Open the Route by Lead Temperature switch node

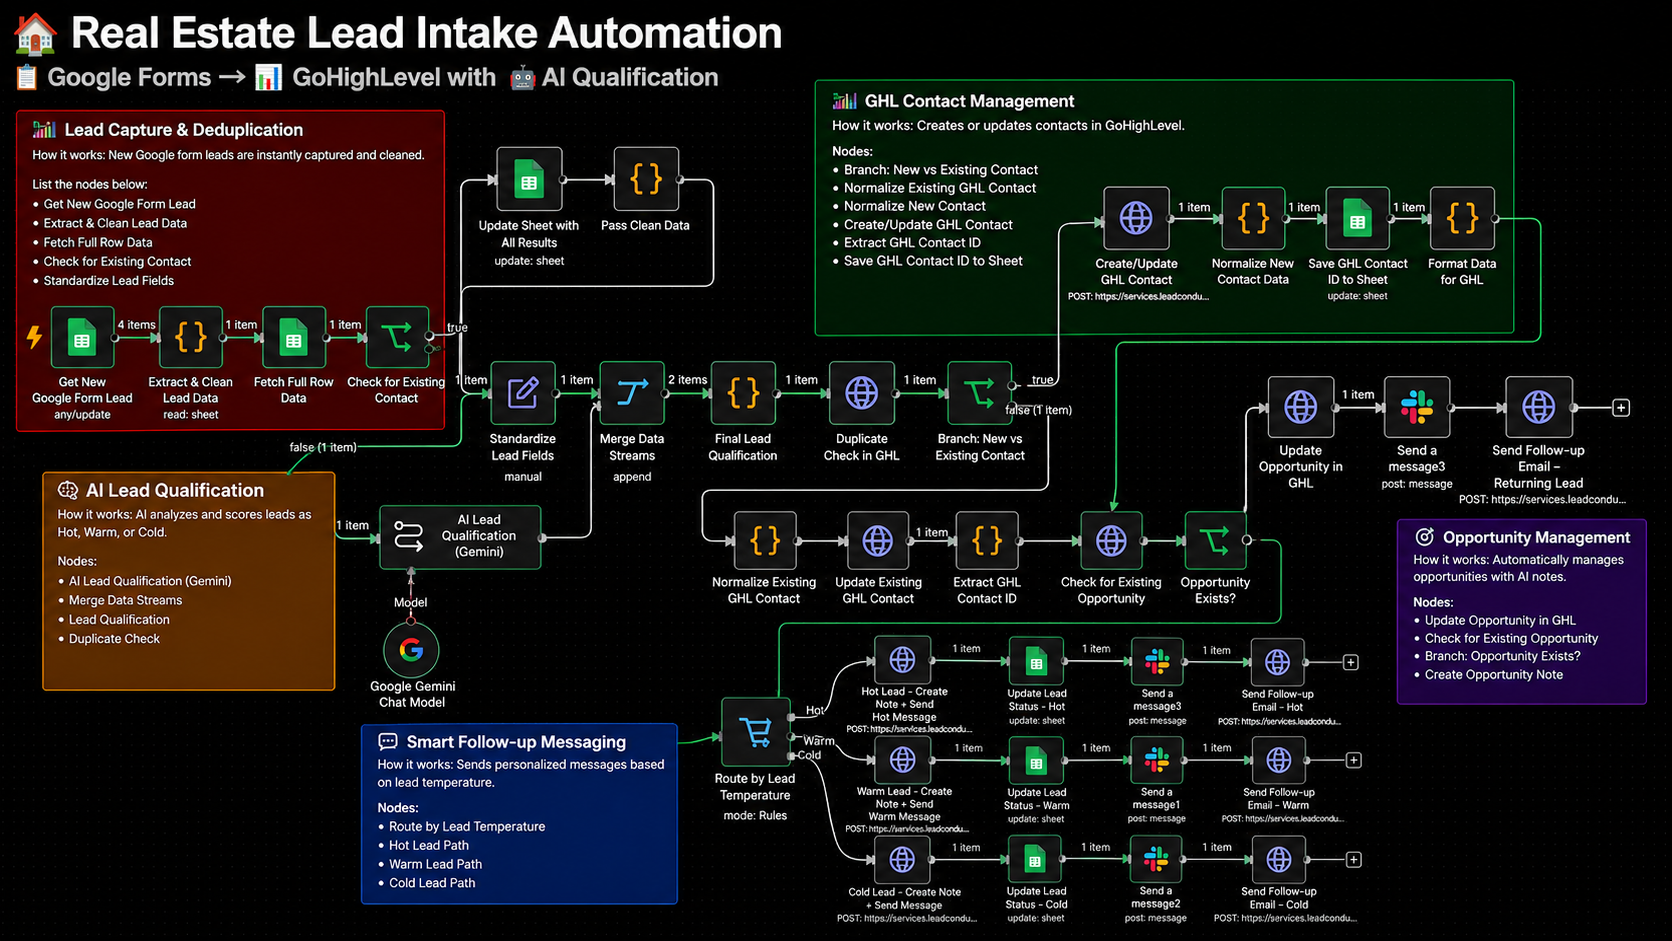click(x=756, y=733)
